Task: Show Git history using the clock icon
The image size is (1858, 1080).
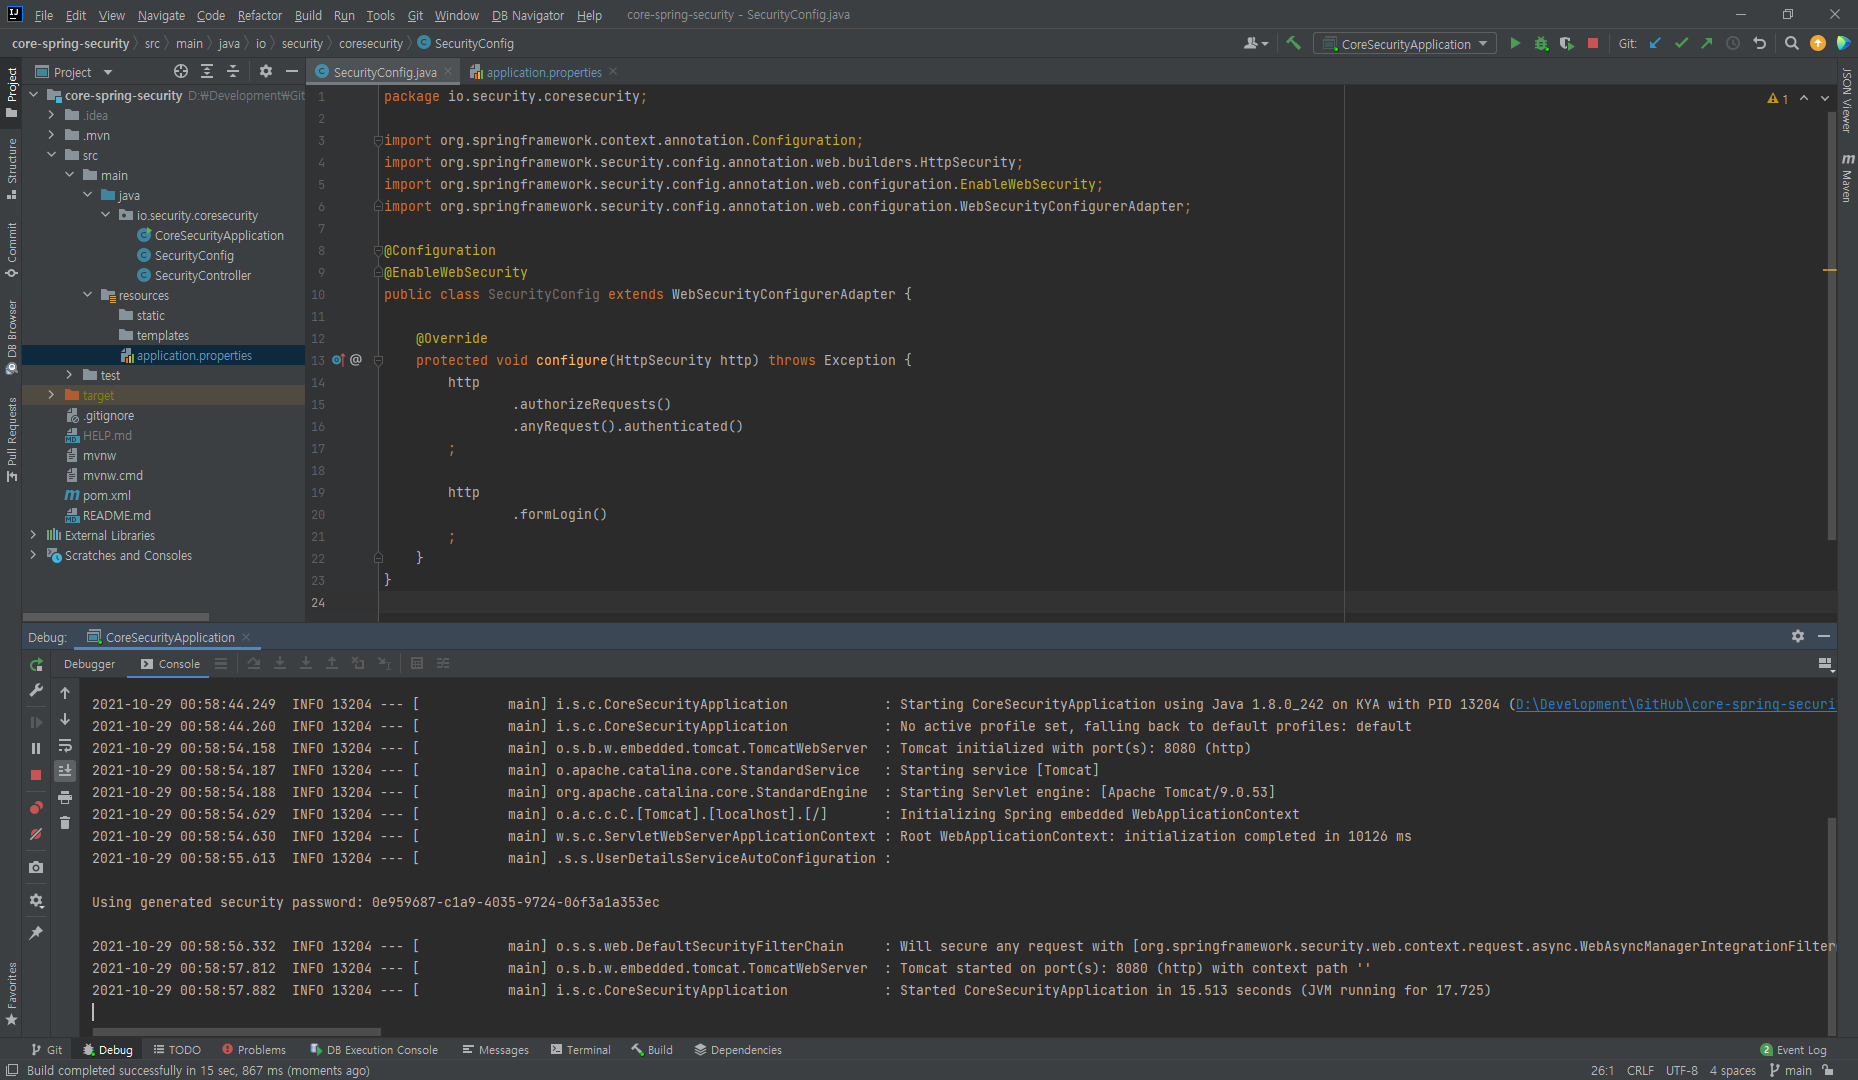Action: tap(1733, 44)
